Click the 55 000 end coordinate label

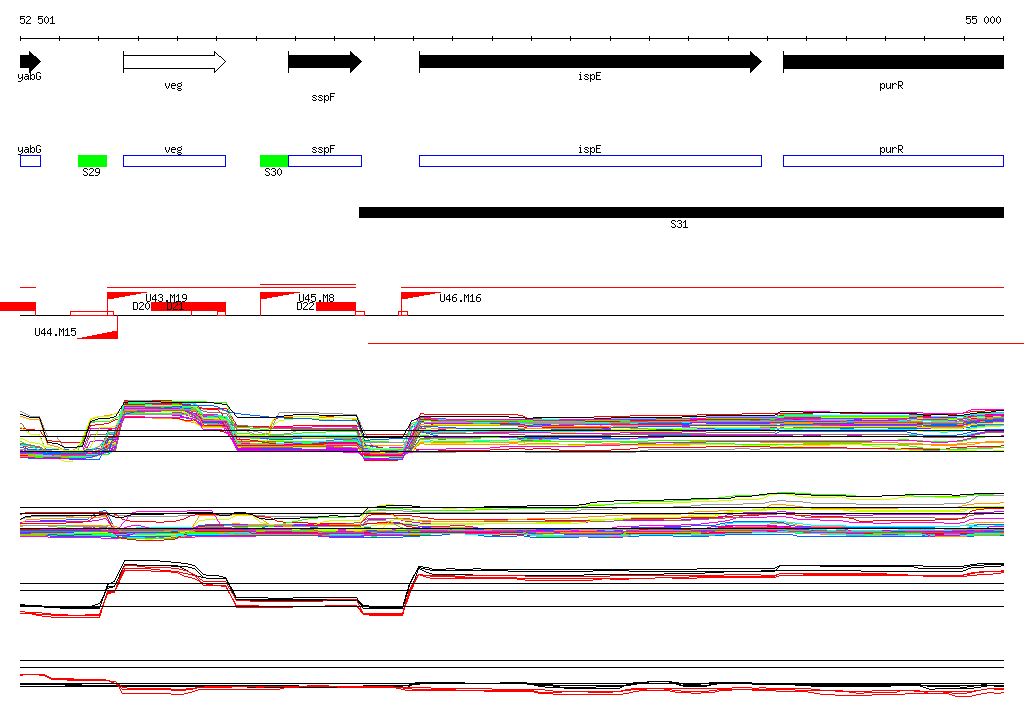[983, 20]
